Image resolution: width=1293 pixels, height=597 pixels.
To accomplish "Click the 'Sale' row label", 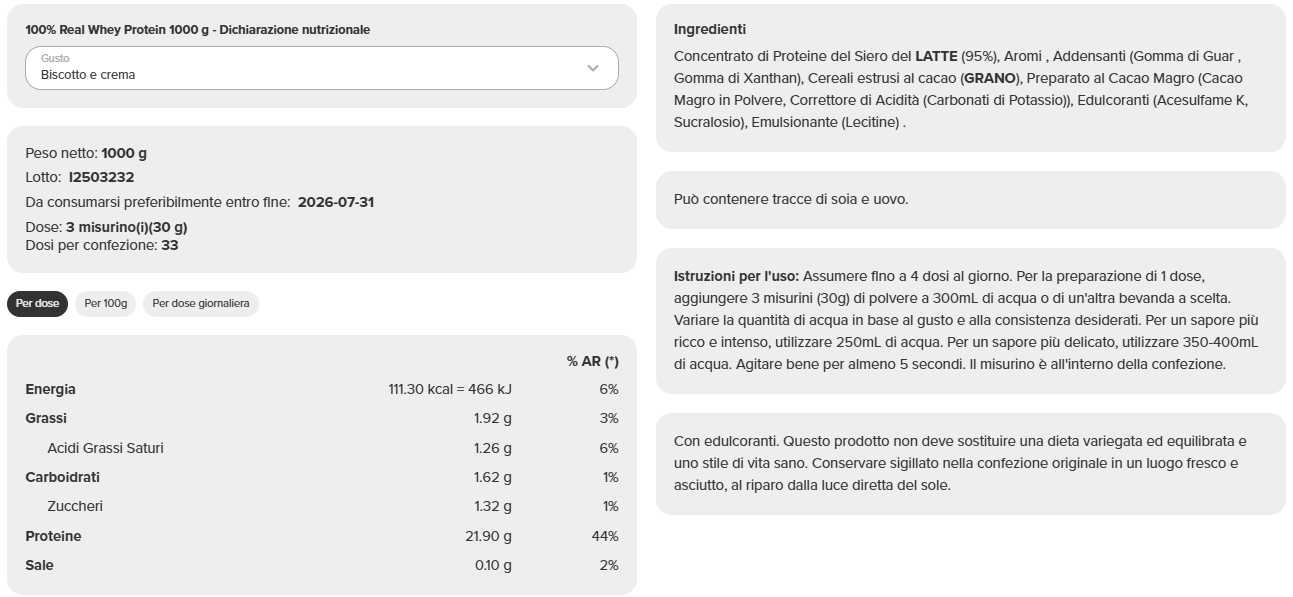I will pos(39,565).
